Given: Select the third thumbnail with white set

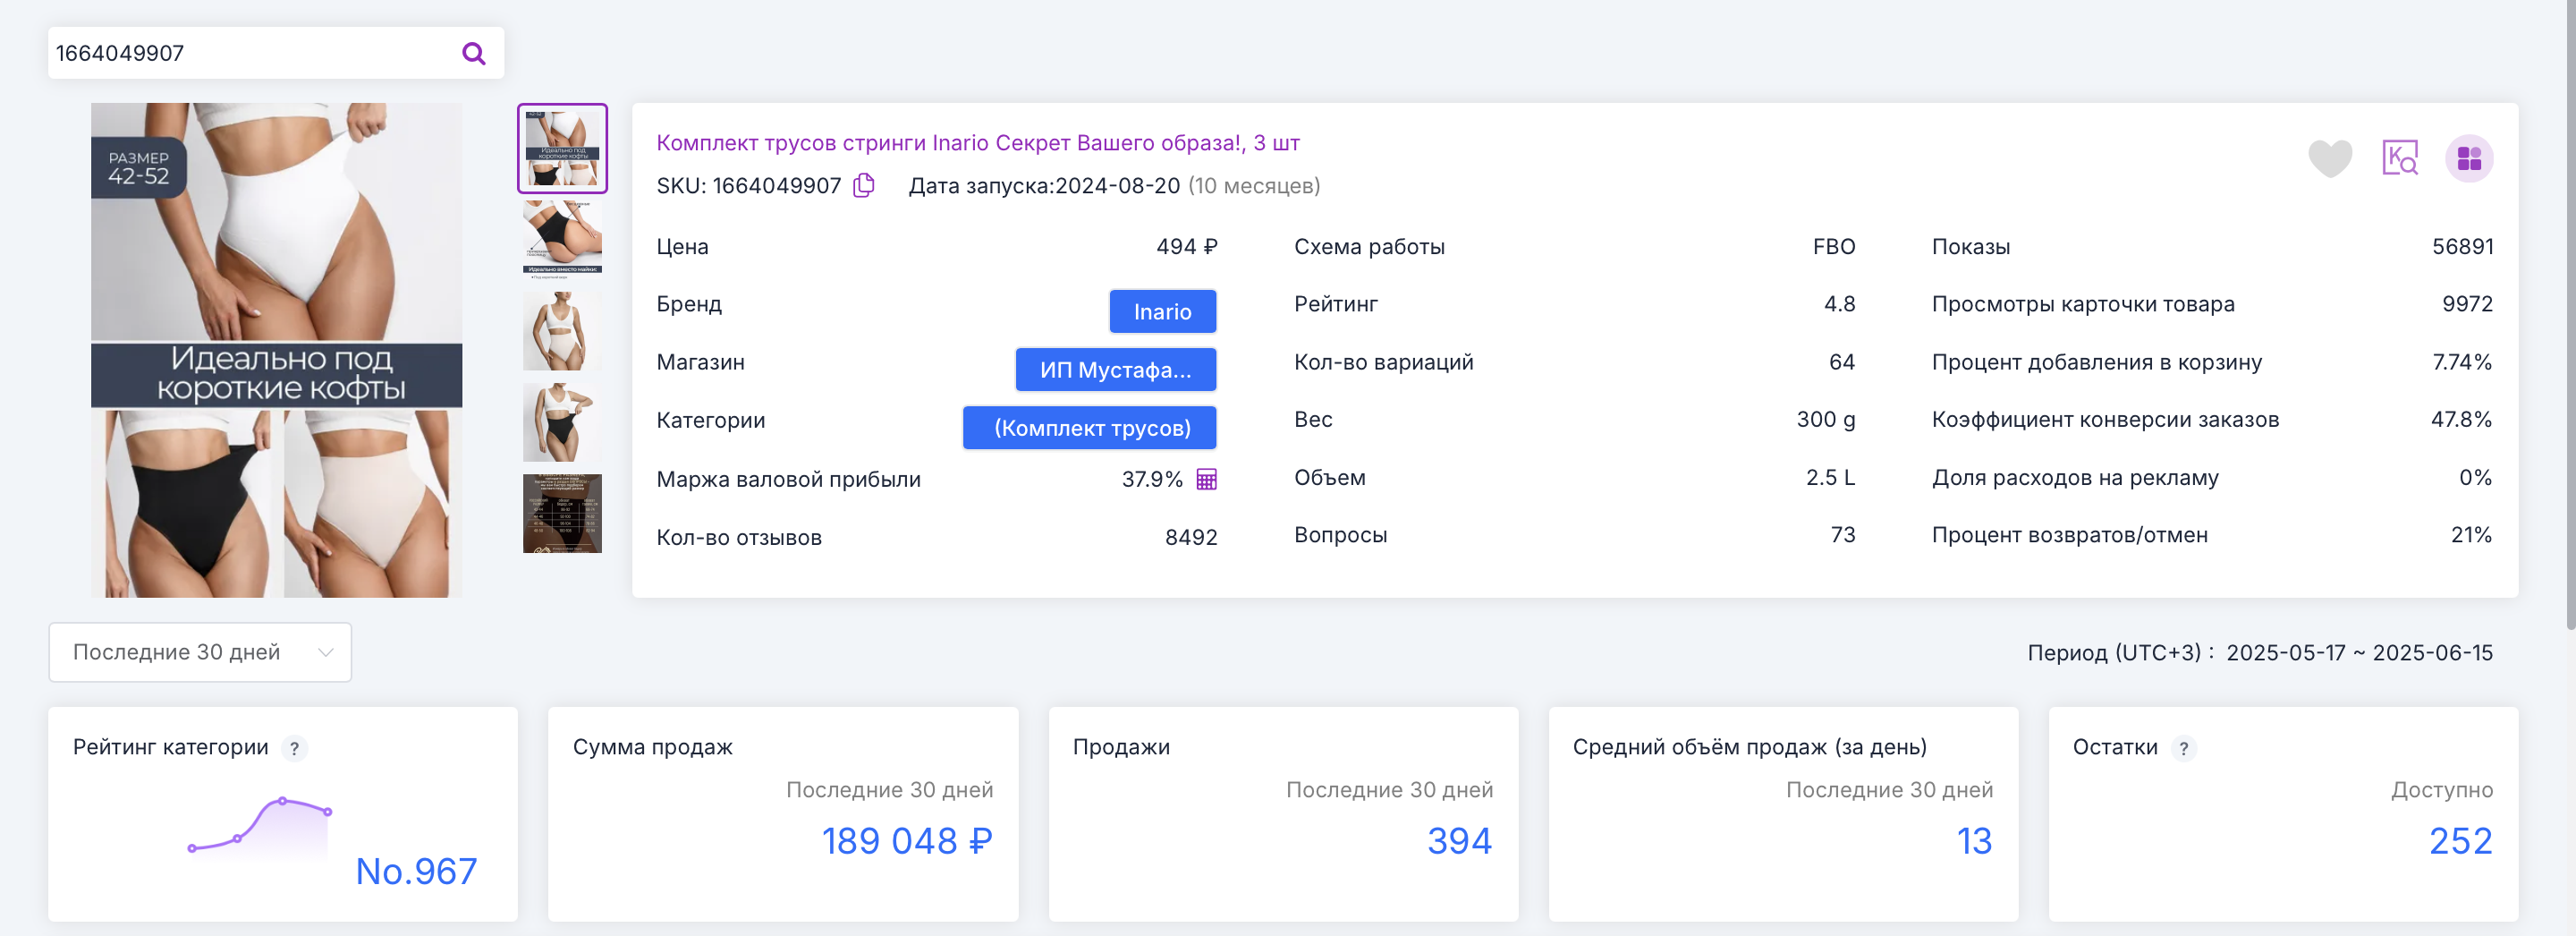Looking at the screenshot, I should click(x=562, y=330).
